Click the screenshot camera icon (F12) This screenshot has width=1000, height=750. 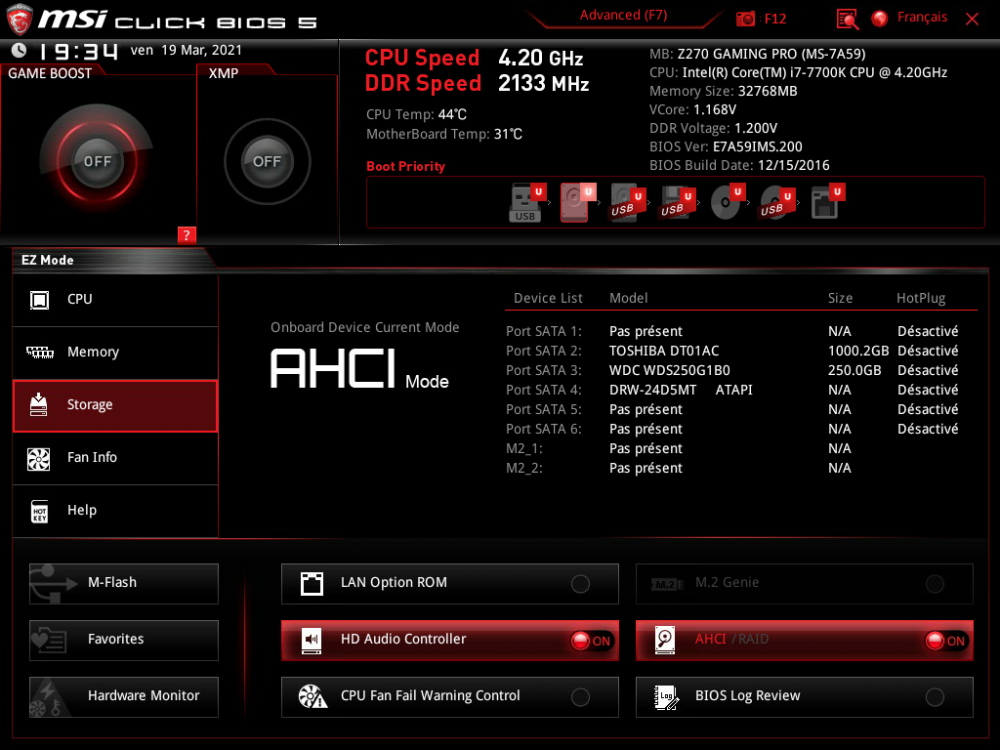[746, 18]
